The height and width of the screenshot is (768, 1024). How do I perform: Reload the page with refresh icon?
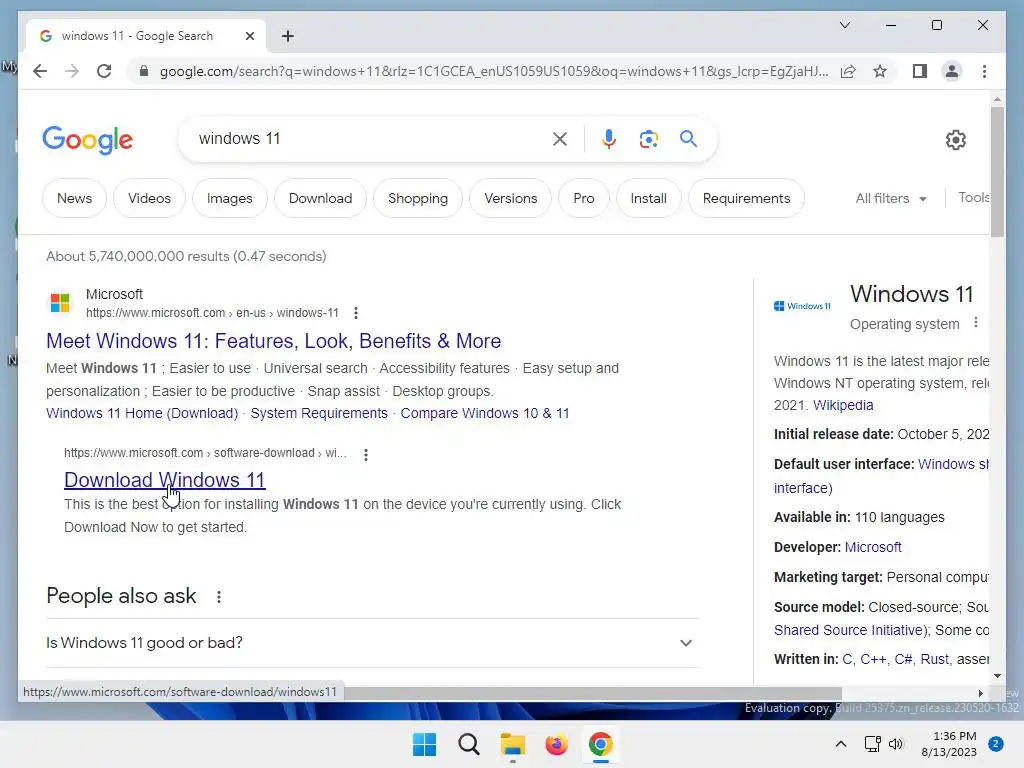pyautogui.click(x=104, y=71)
